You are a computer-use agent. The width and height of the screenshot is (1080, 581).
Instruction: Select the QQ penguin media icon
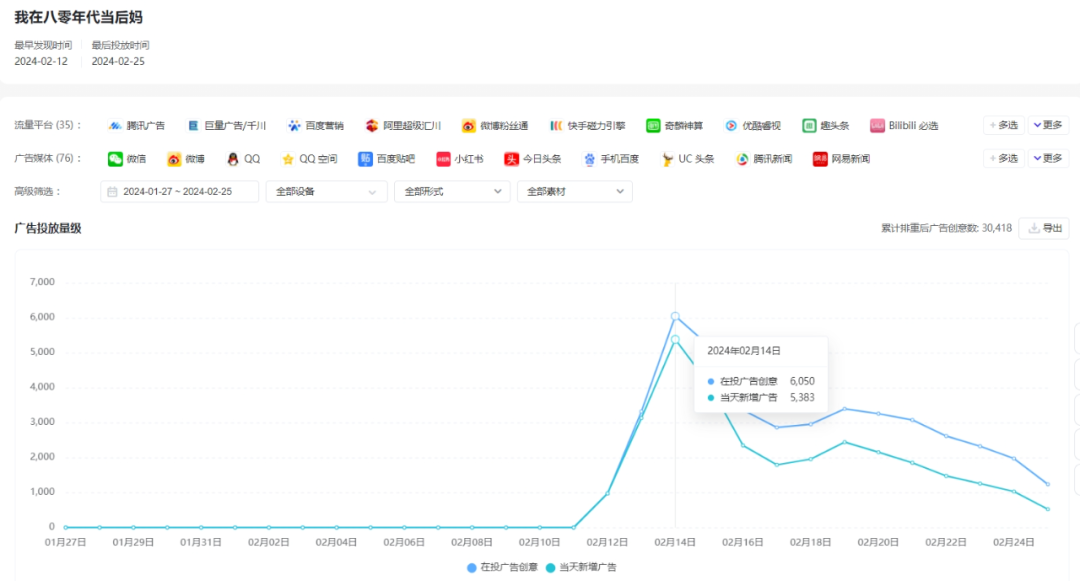coord(232,159)
